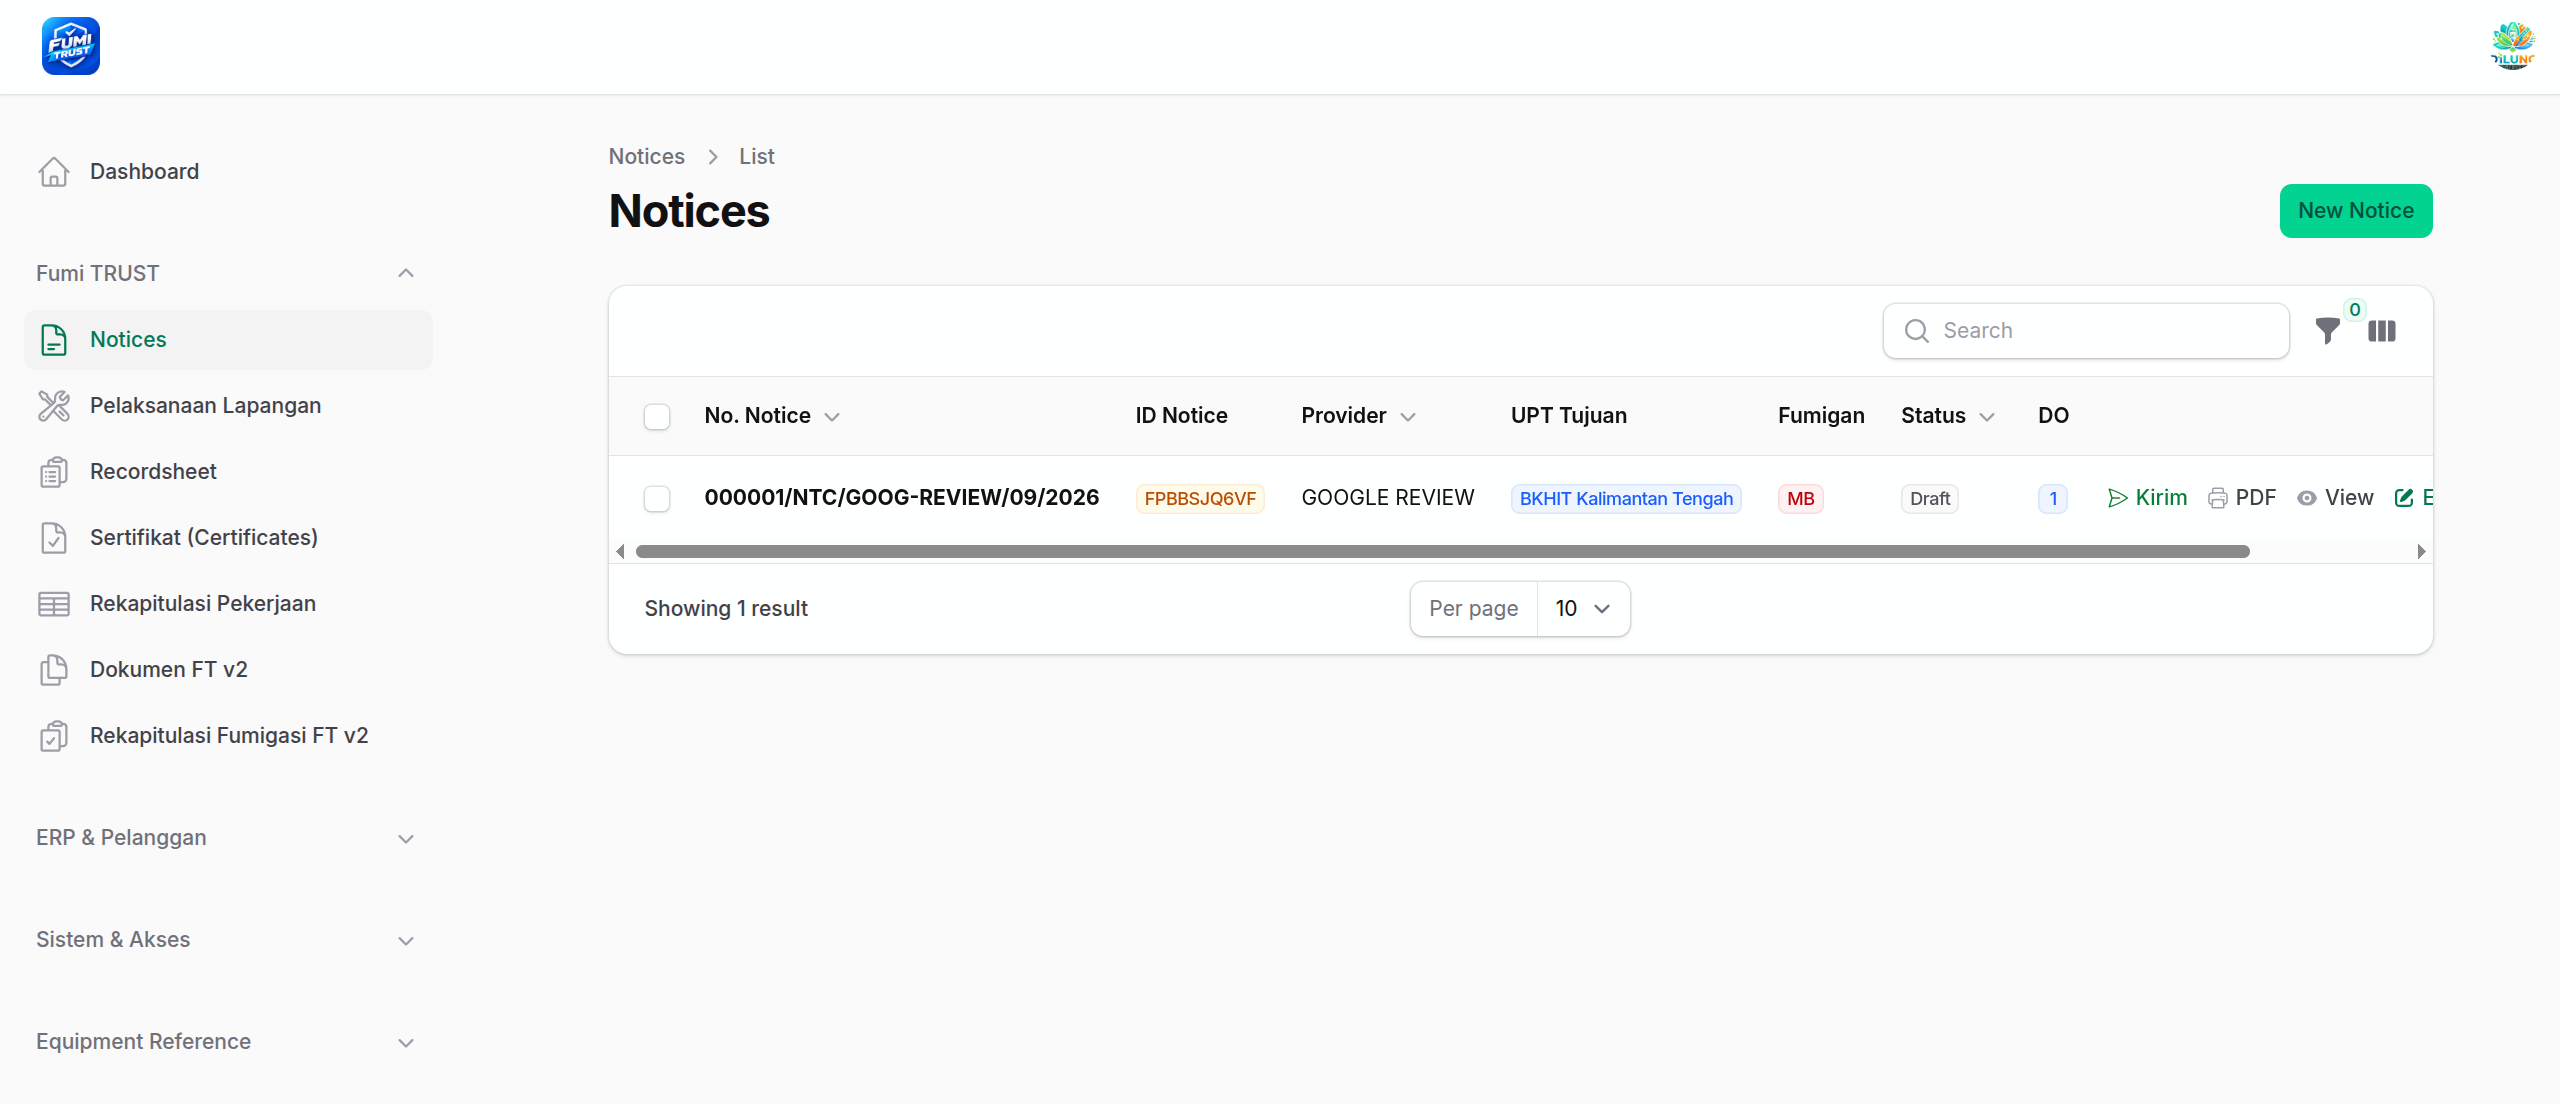
Task: Focus the Search input field
Action: pyautogui.click(x=2086, y=331)
